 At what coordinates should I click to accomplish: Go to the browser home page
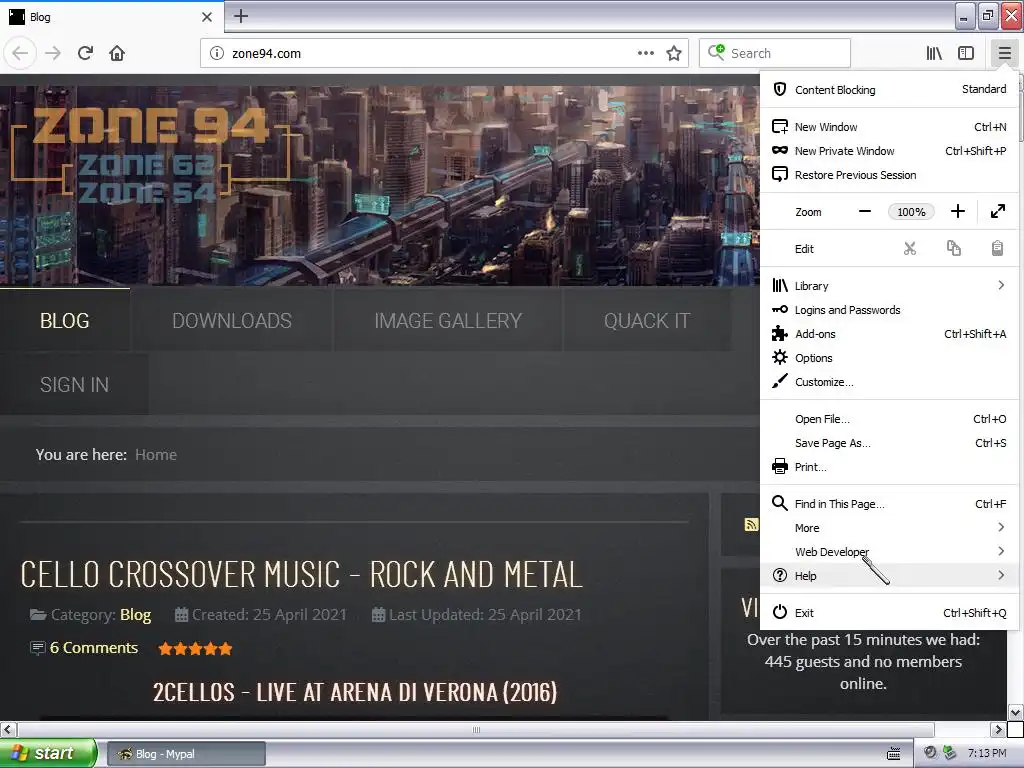[x=117, y=53]
